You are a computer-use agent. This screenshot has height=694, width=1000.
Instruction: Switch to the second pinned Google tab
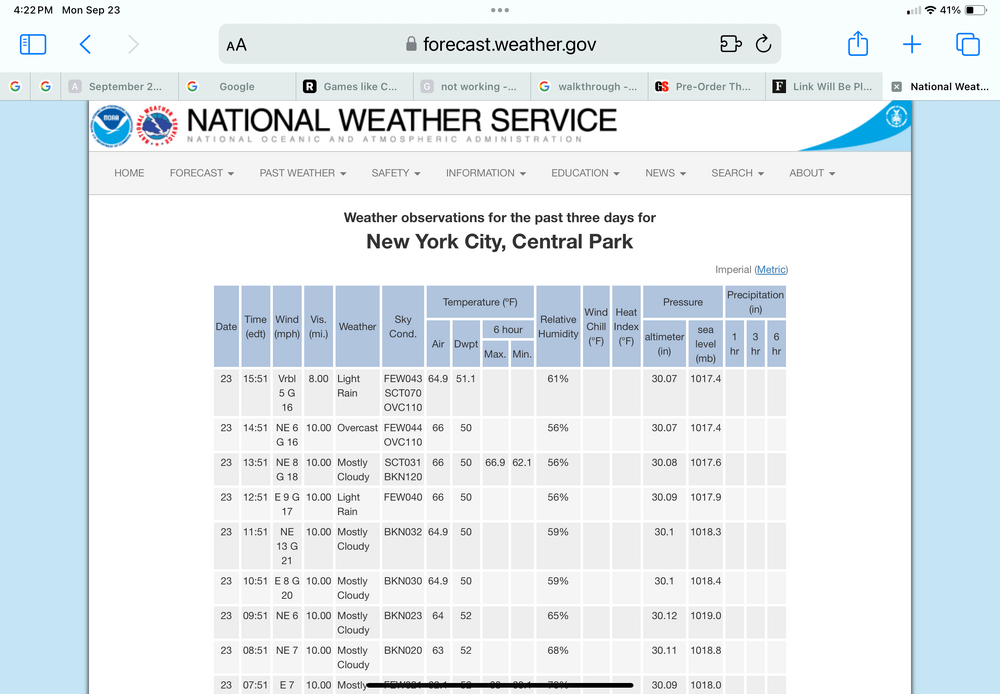click(x=45, y=86)
